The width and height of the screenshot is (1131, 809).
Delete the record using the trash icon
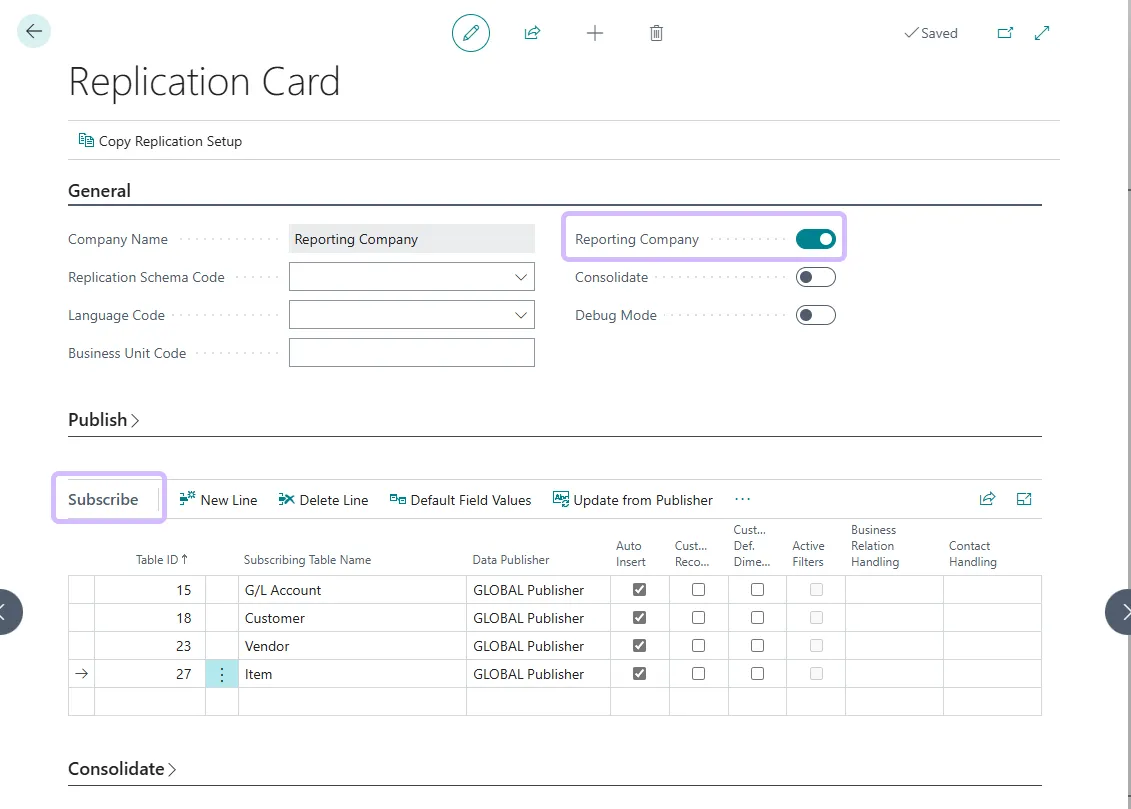(x=656, y=32)
